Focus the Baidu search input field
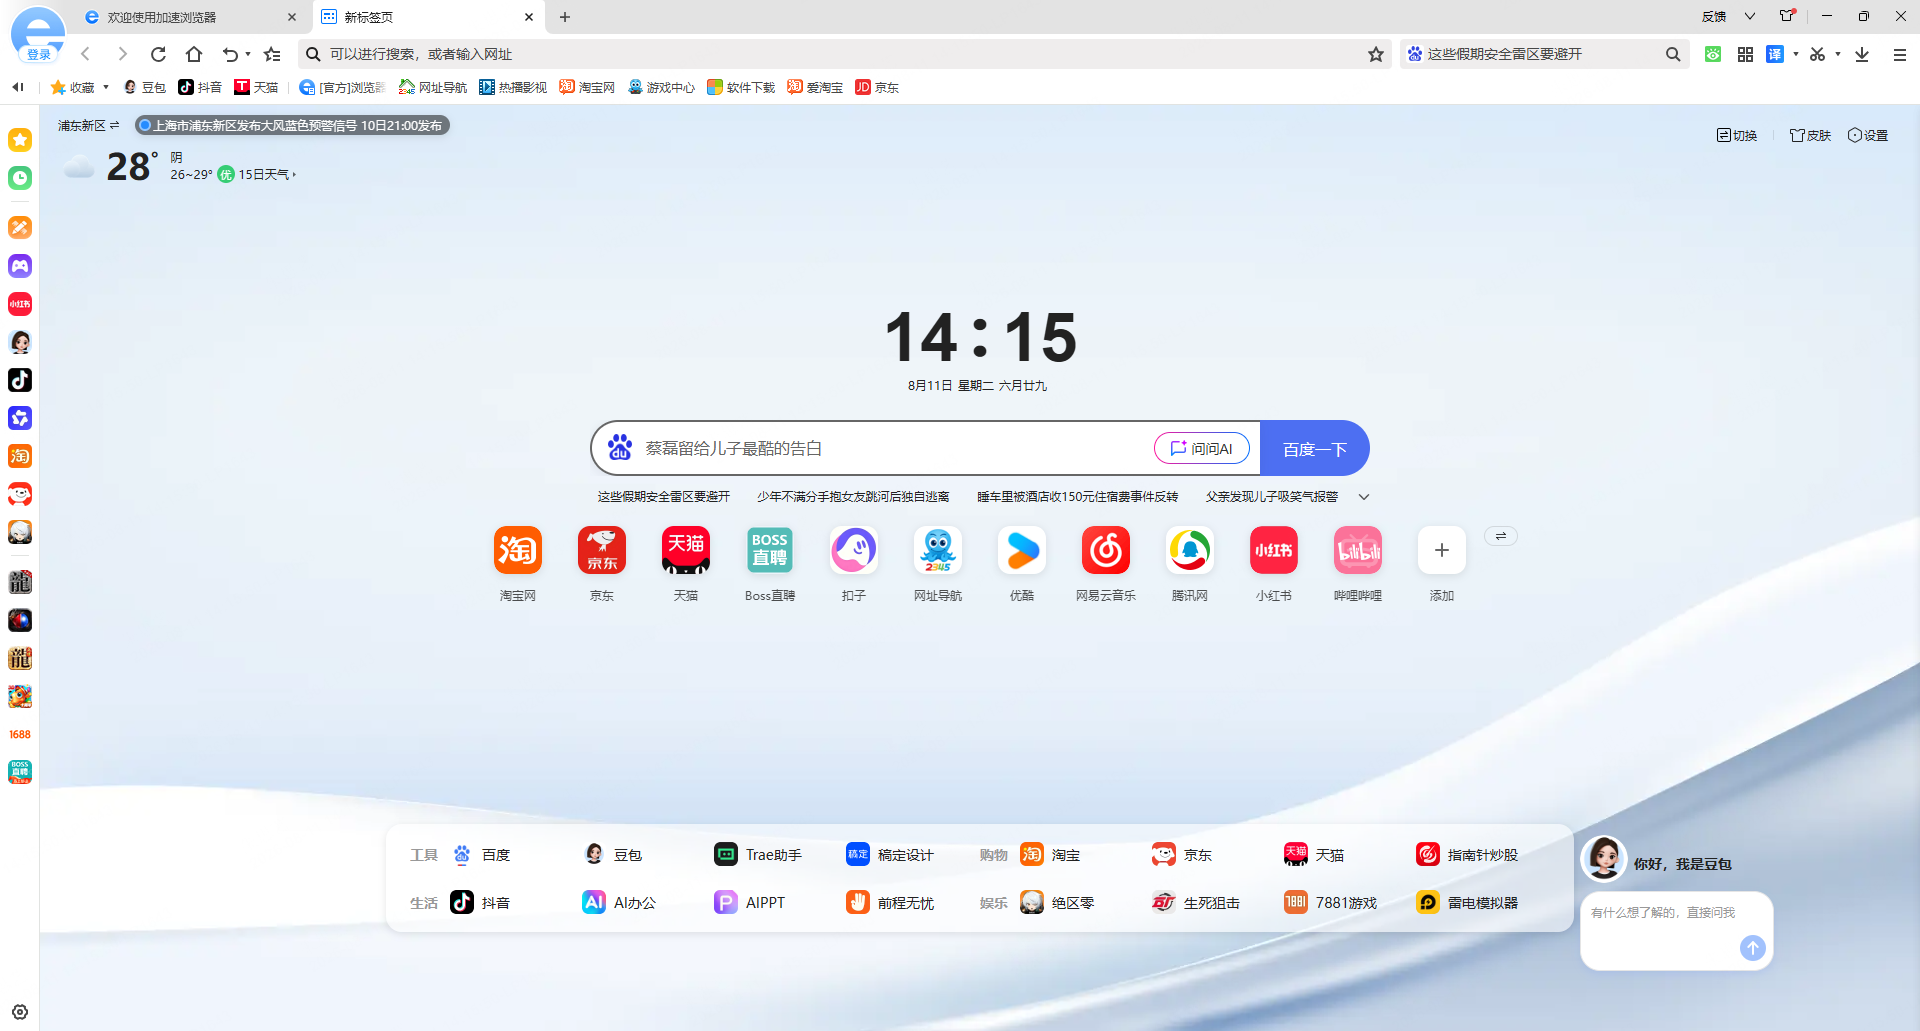This screenshot has height=1031, width=1920. [895, 448]
